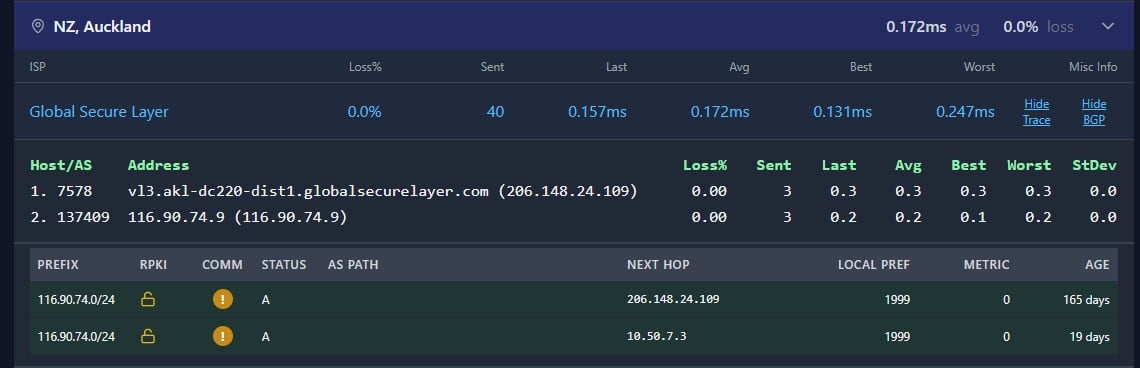Click the 0.131ms Best latency value
This screenshot has height=368, width=1140.
843,112
